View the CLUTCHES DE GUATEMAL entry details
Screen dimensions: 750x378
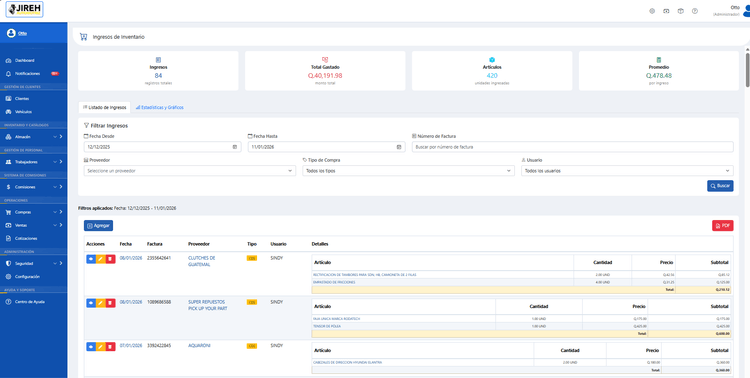pos(91,259)
